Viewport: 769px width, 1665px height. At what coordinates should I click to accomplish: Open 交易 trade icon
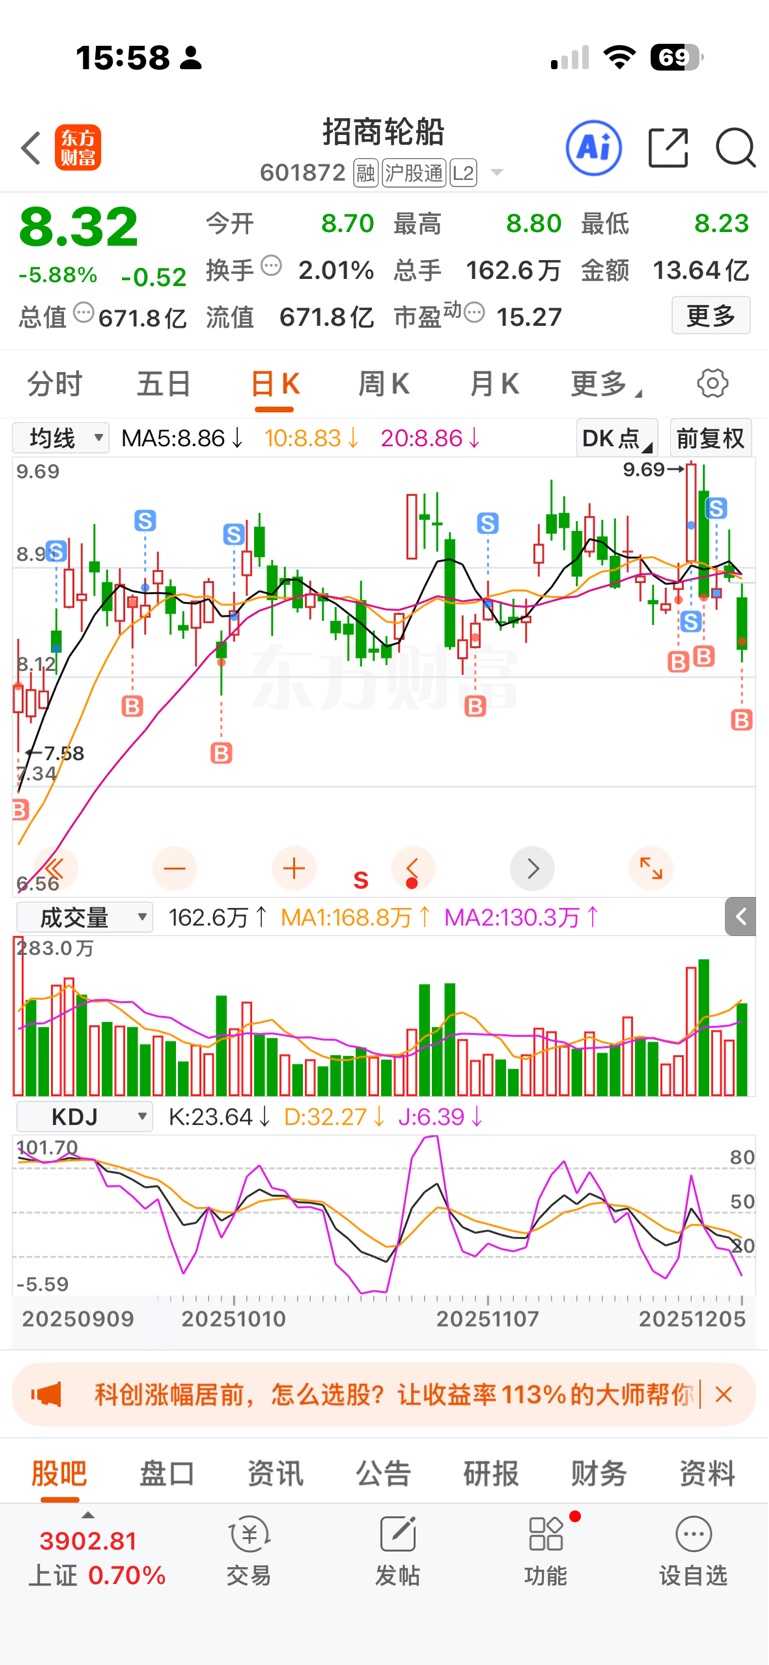pyautogui.click(x=249, y=1552)
